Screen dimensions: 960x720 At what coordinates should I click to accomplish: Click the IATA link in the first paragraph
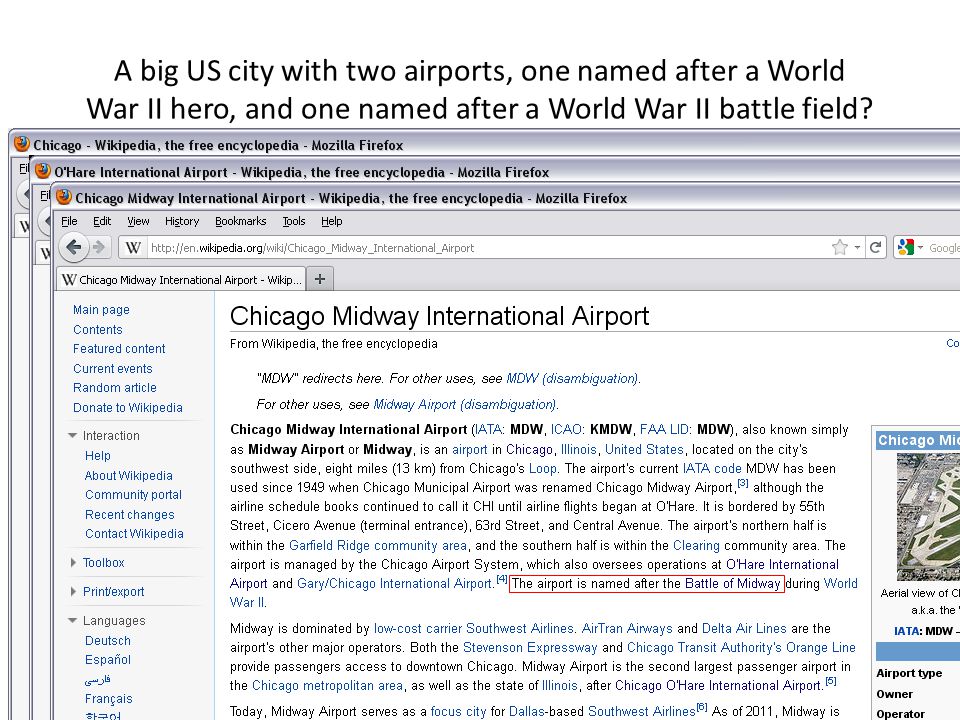488,429
